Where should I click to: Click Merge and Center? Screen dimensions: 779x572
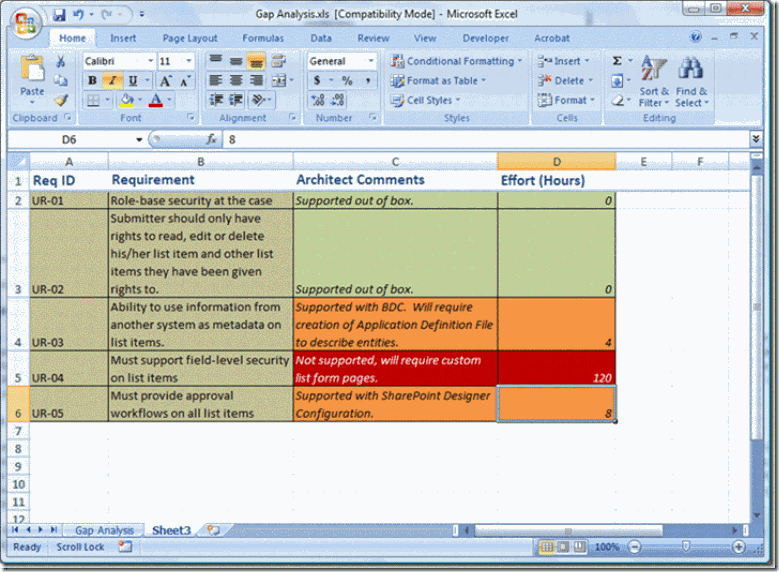[x=279, y=81]
